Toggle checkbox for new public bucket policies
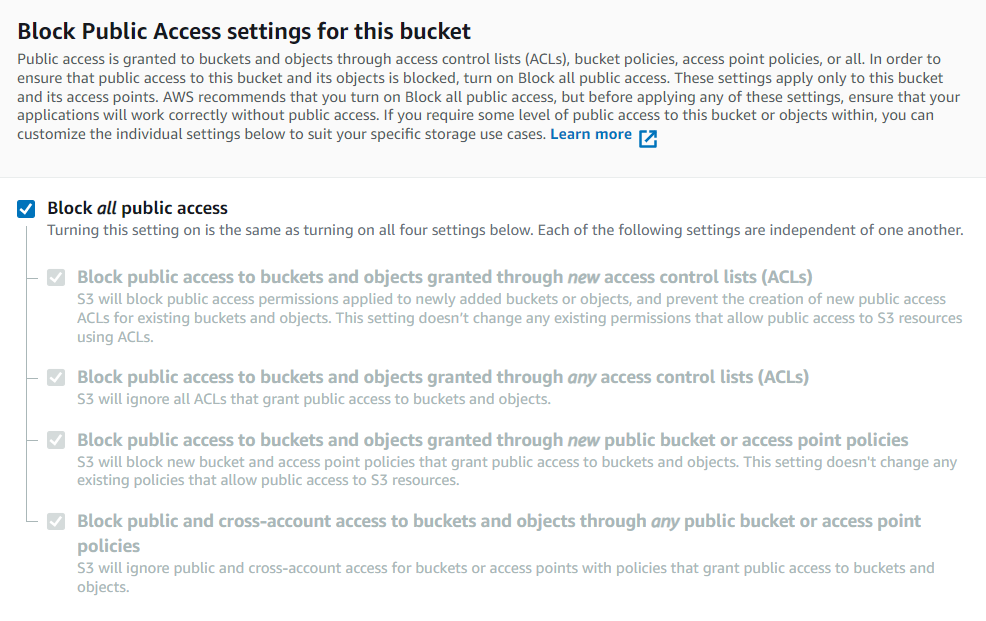This screenshot has height=621, width=986. pos(56,440)
